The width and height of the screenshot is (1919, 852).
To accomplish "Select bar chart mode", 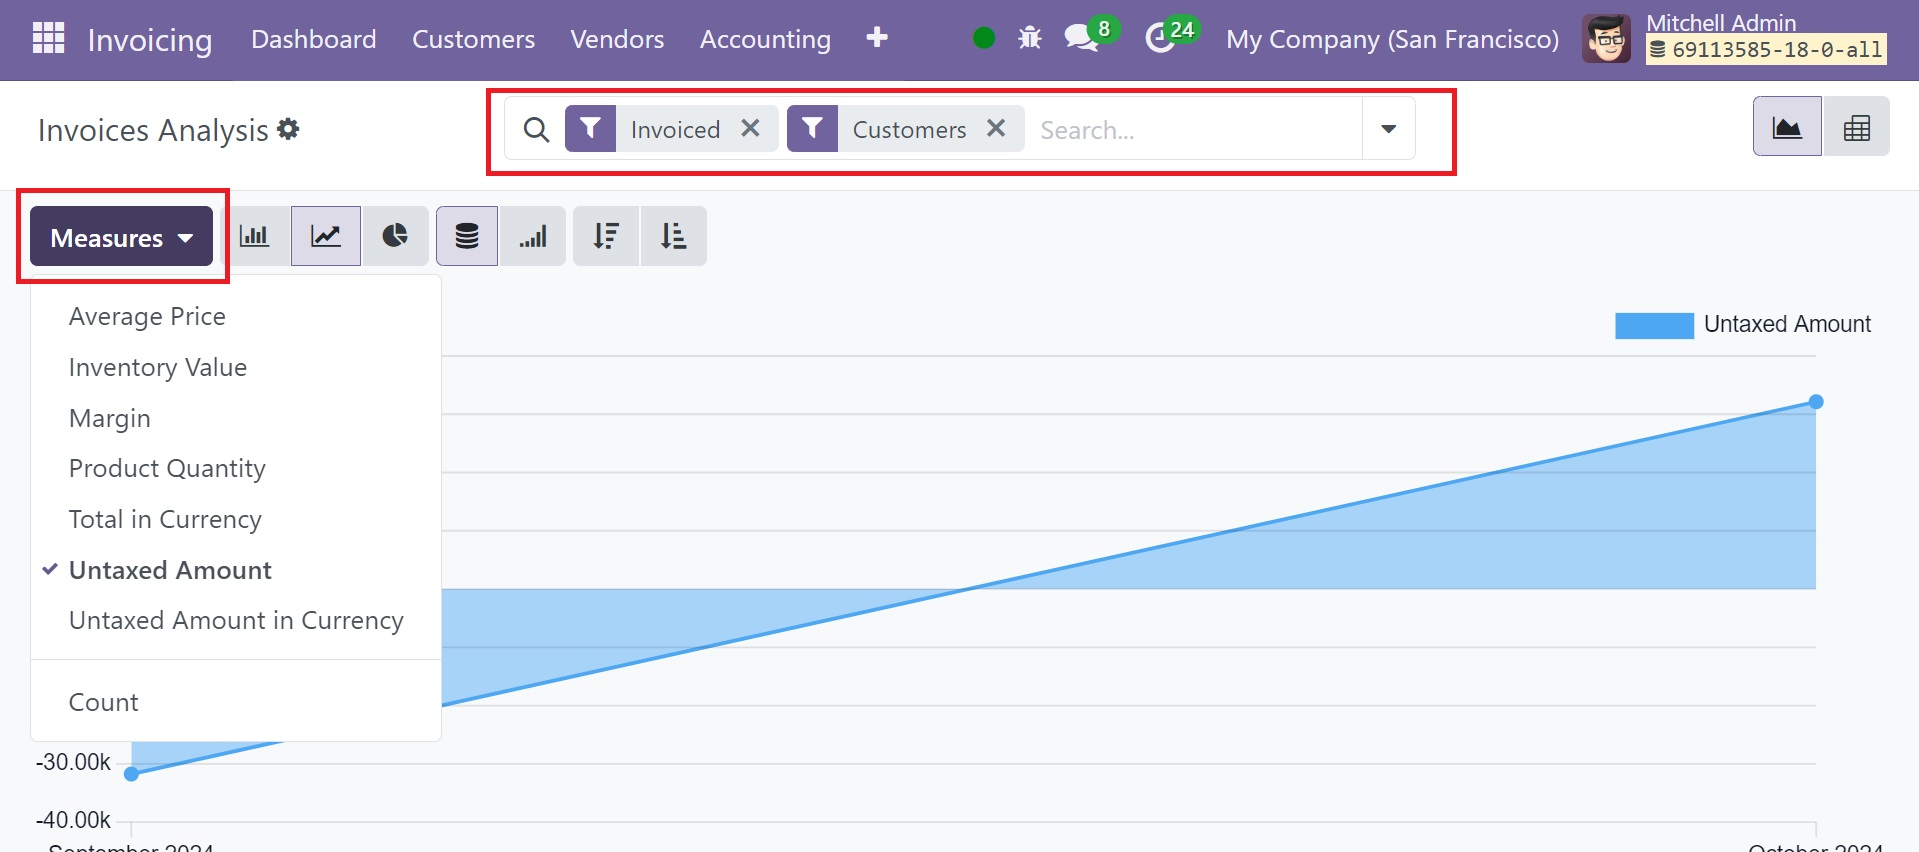I will [x=255, y=236].
